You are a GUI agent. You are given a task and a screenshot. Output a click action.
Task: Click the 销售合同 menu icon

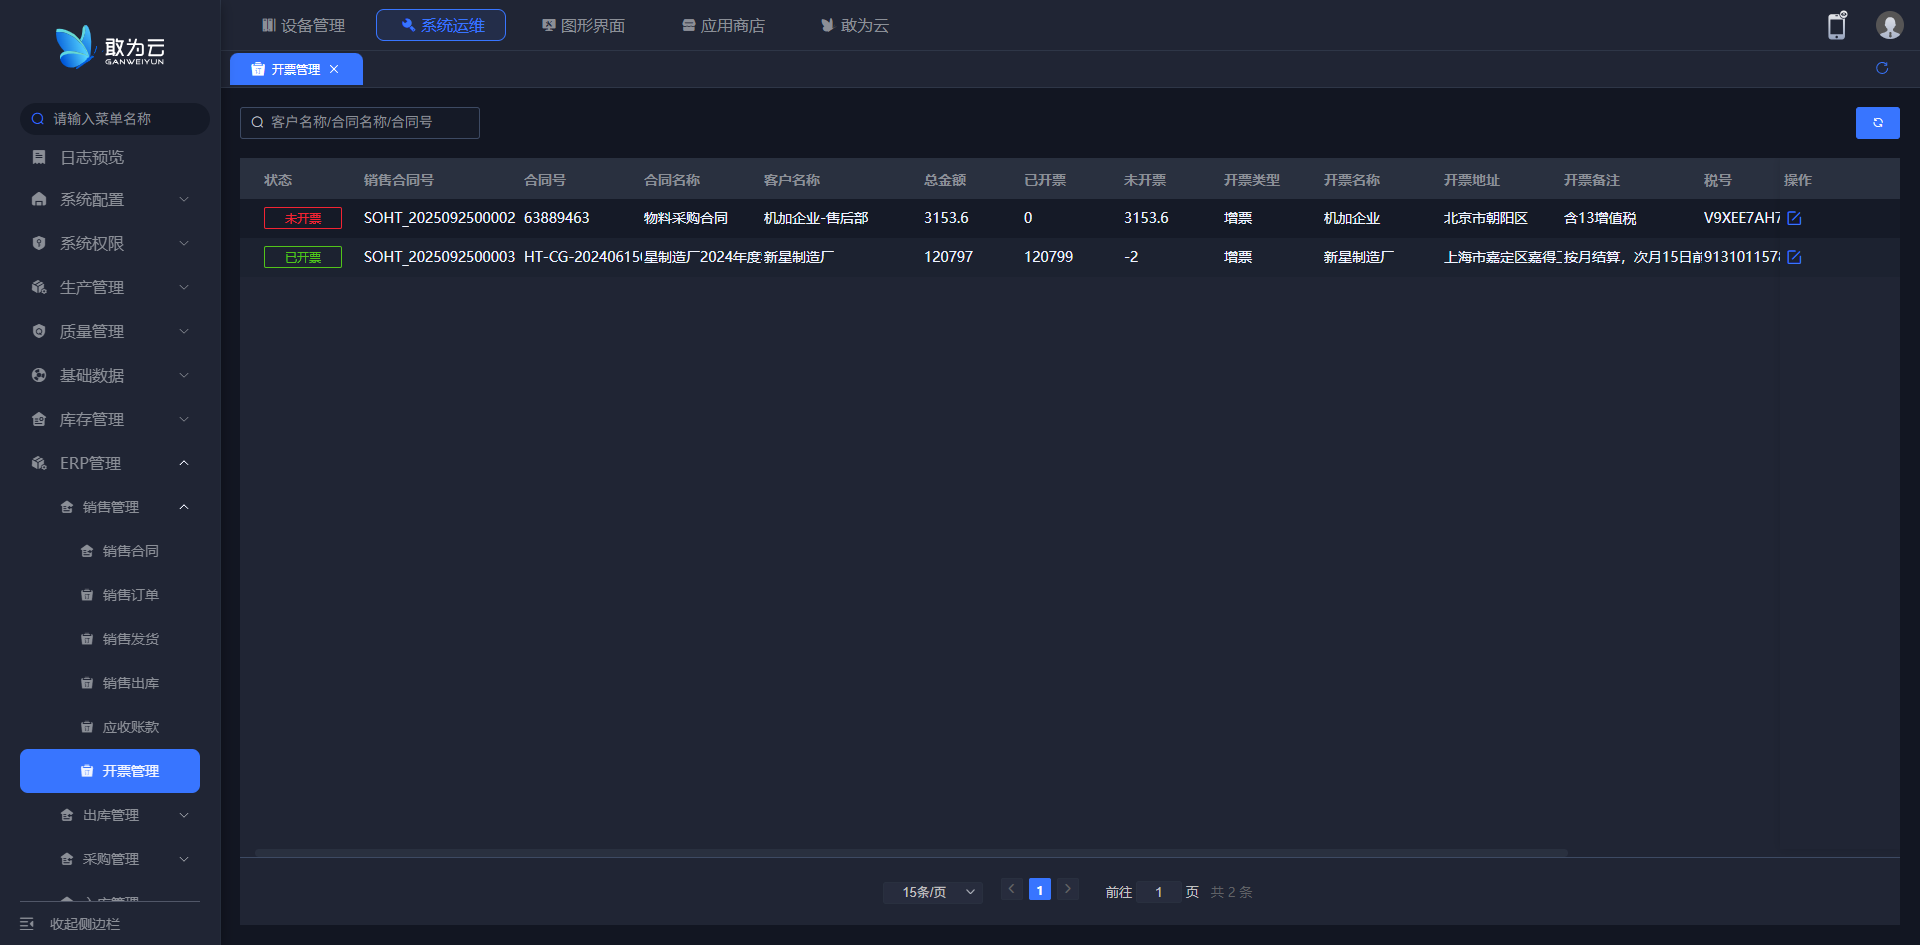click(x=87, y=551)
